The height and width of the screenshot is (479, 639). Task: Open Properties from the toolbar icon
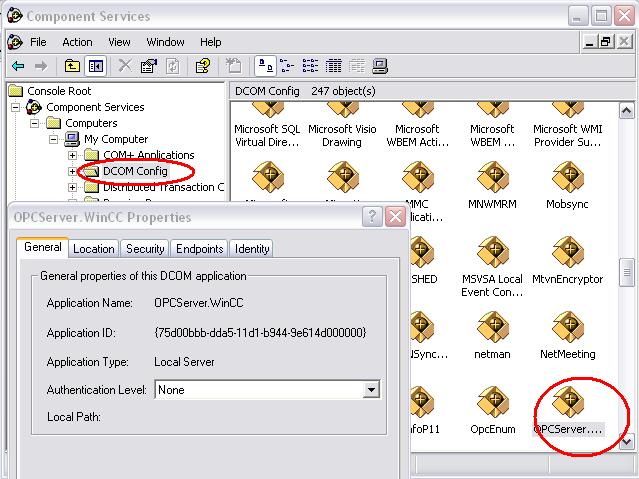pyautogui.click(x=149, y=66)
